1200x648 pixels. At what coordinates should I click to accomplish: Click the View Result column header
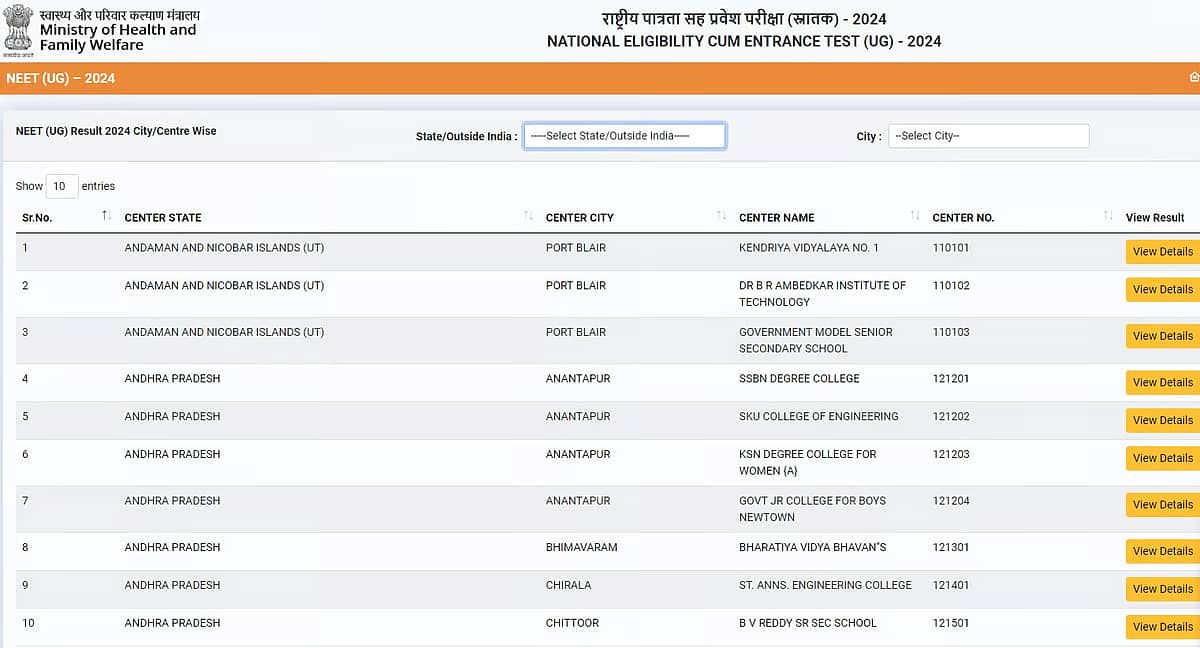1155,217
